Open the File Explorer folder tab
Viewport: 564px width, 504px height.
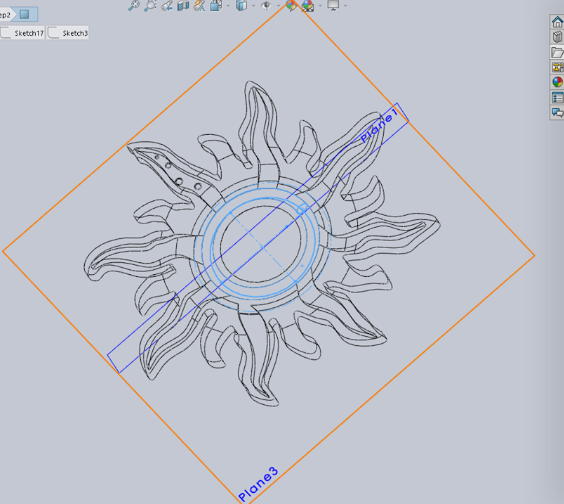pyautogui.click(x=557, y=53)
